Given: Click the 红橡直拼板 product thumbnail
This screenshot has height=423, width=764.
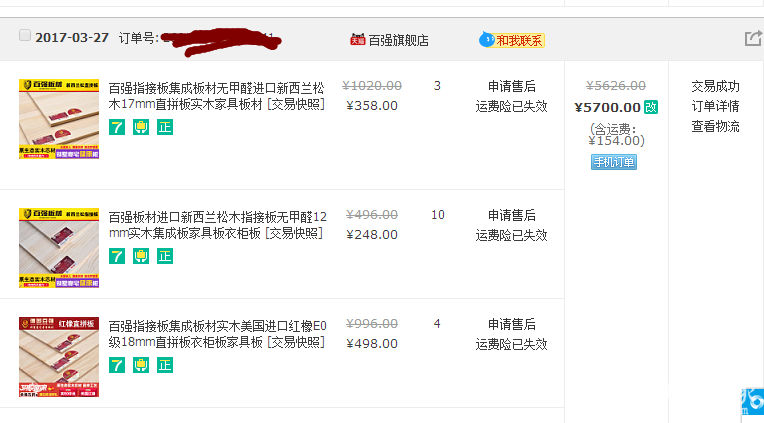Looking at the screenshot, I should [59, 357].
